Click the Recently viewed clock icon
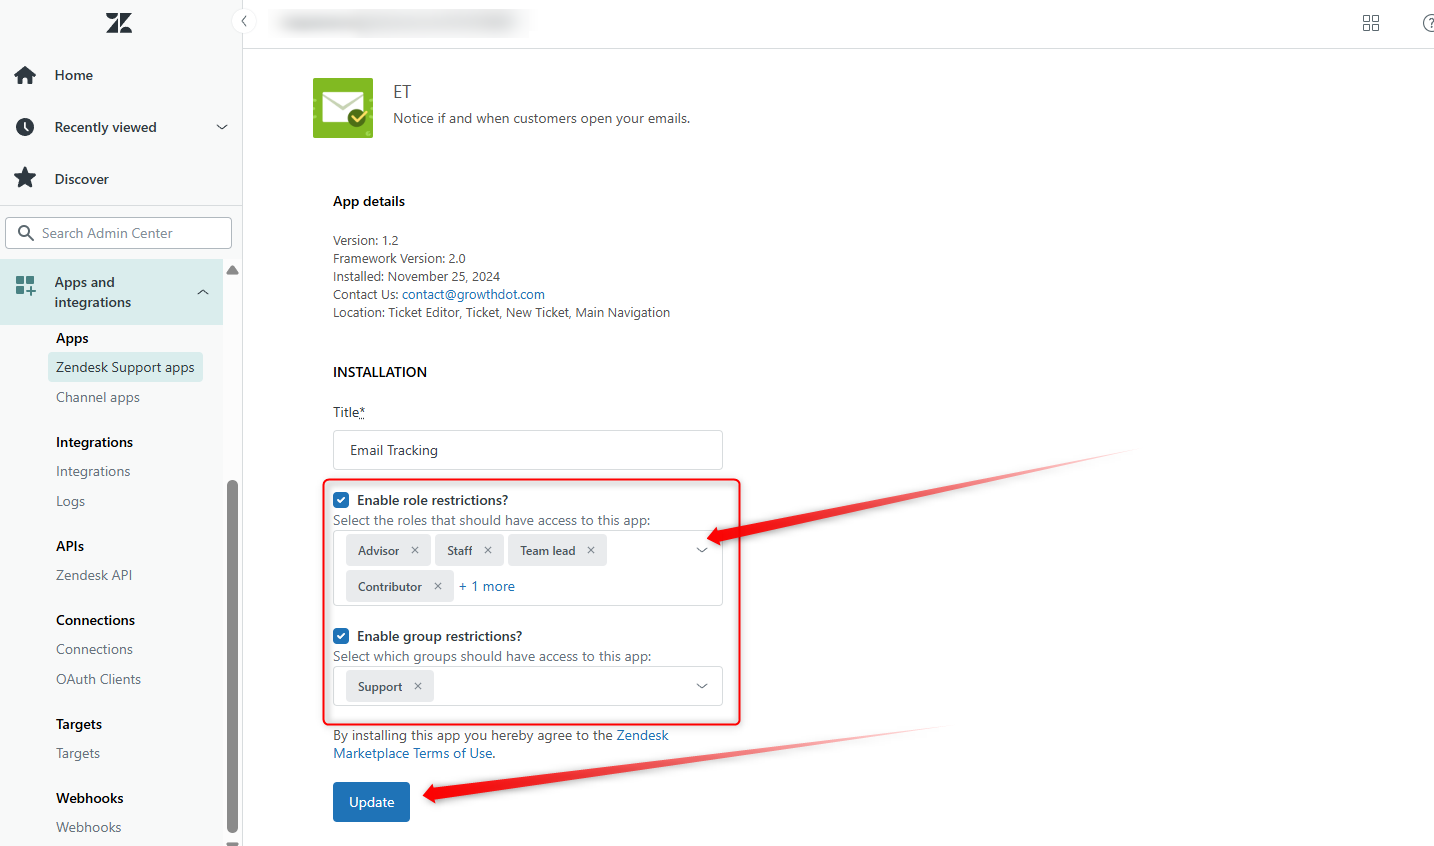 [25, 127]
